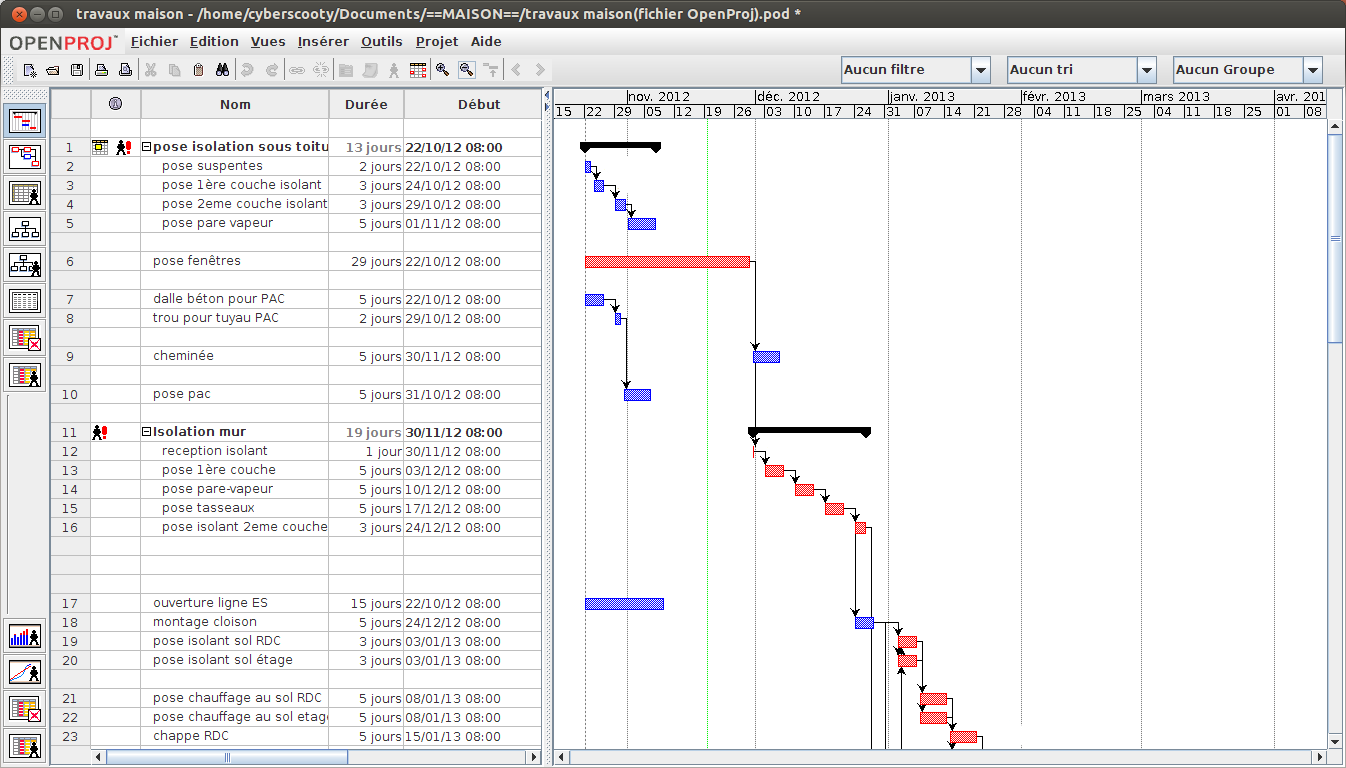The width and height of the screenshot is (1346, 768).
Task: Click the '15 jours' duration cell
Action: pos(366,604)
